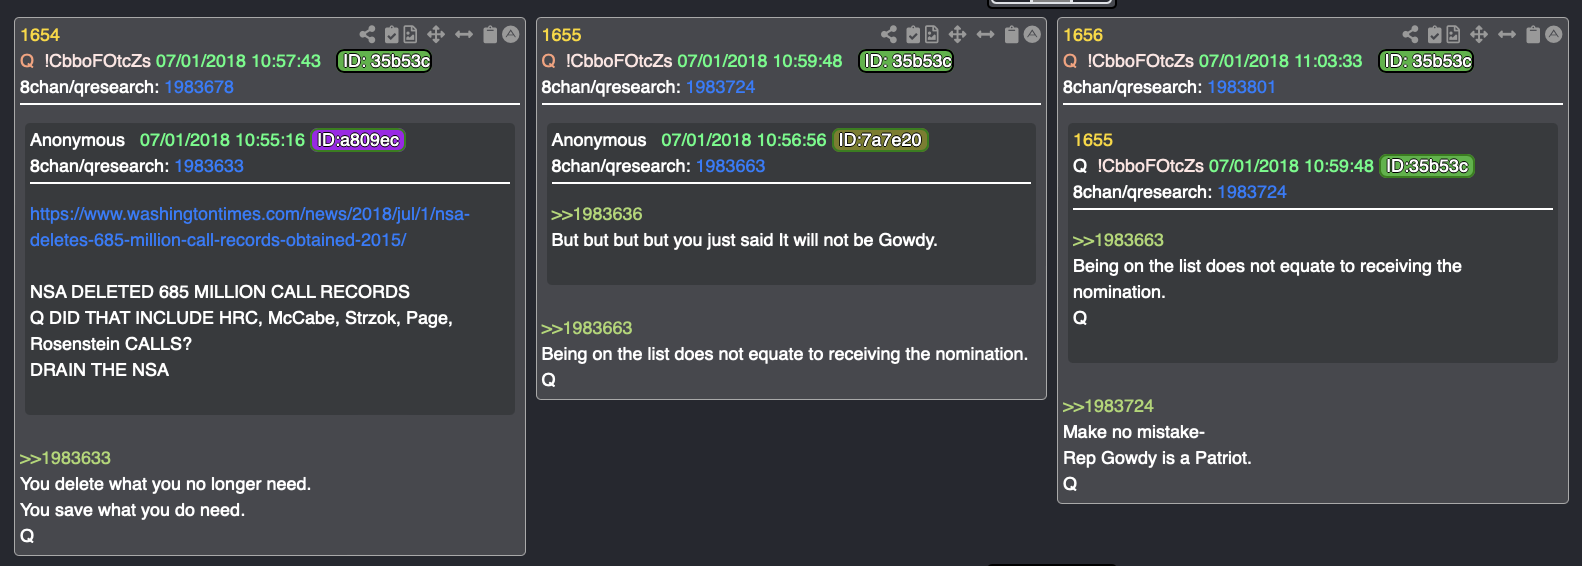Select the text 'Rep Gowdy is a Patriot.'
1582x566 pixels.
1157,458
